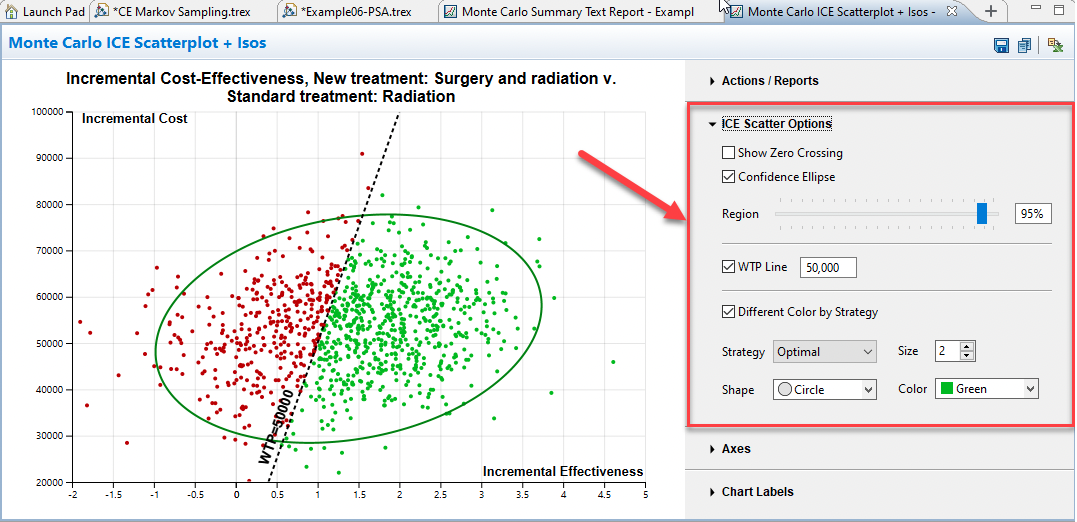
Task: Click the plus icon to add a tab
Action: point(991,11)
